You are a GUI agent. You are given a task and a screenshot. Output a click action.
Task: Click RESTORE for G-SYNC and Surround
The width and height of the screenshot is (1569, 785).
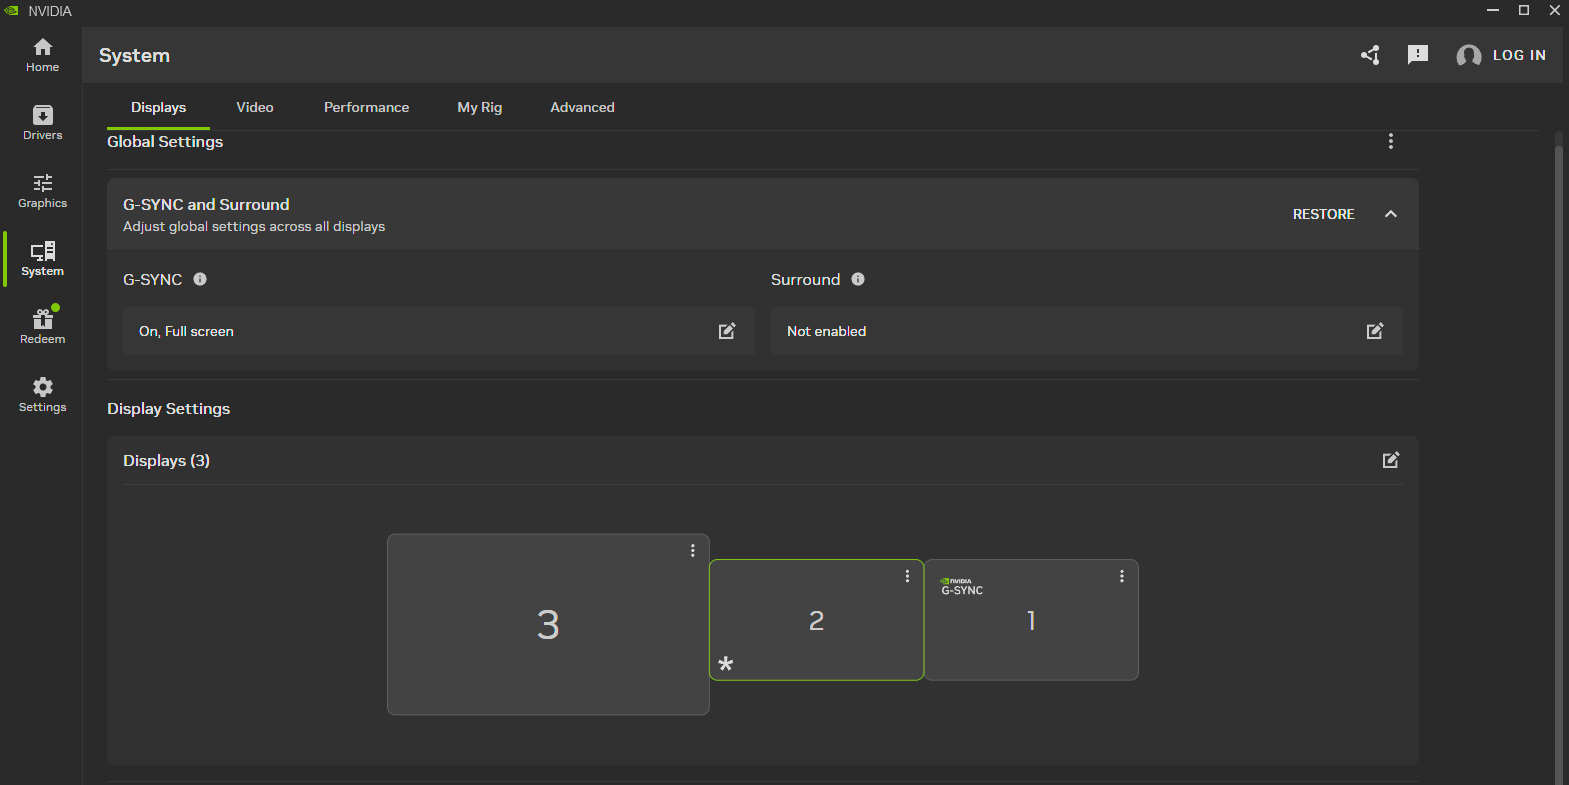tap(1323, 214)
